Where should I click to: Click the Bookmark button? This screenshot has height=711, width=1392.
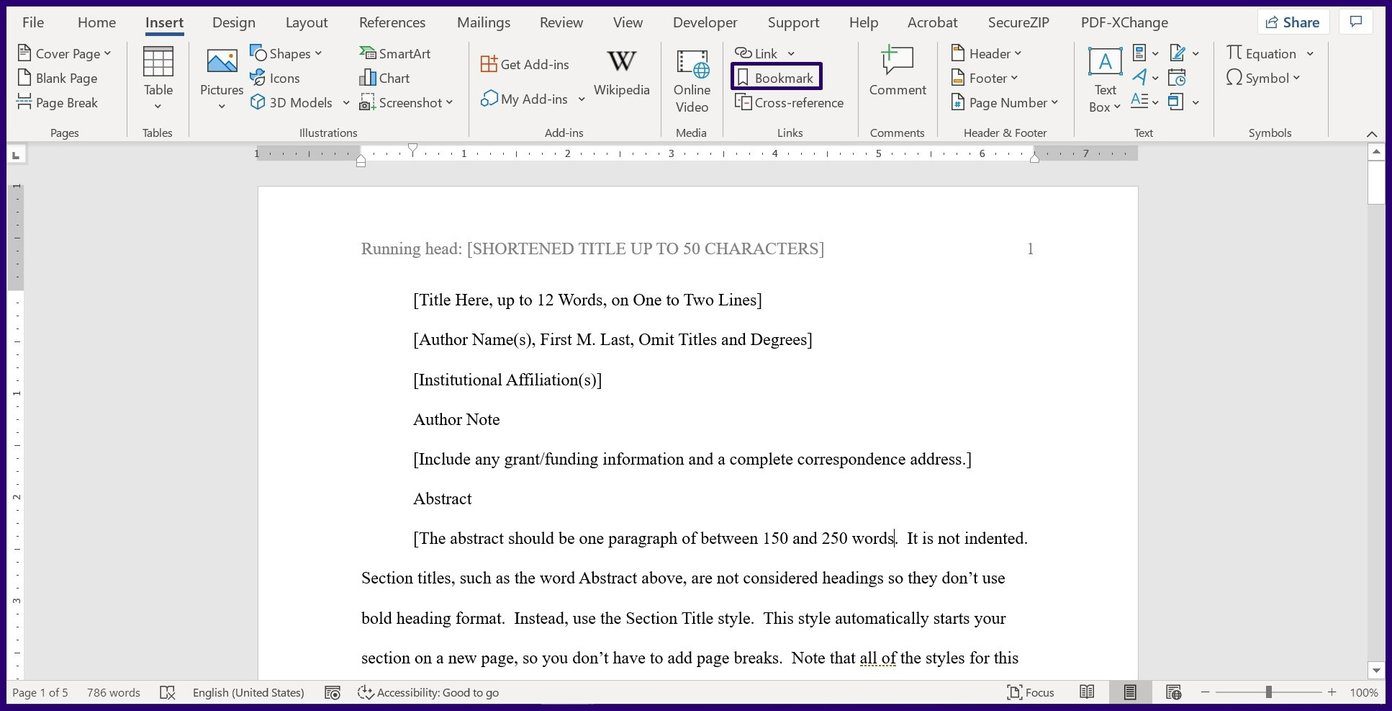pos(776,77)
